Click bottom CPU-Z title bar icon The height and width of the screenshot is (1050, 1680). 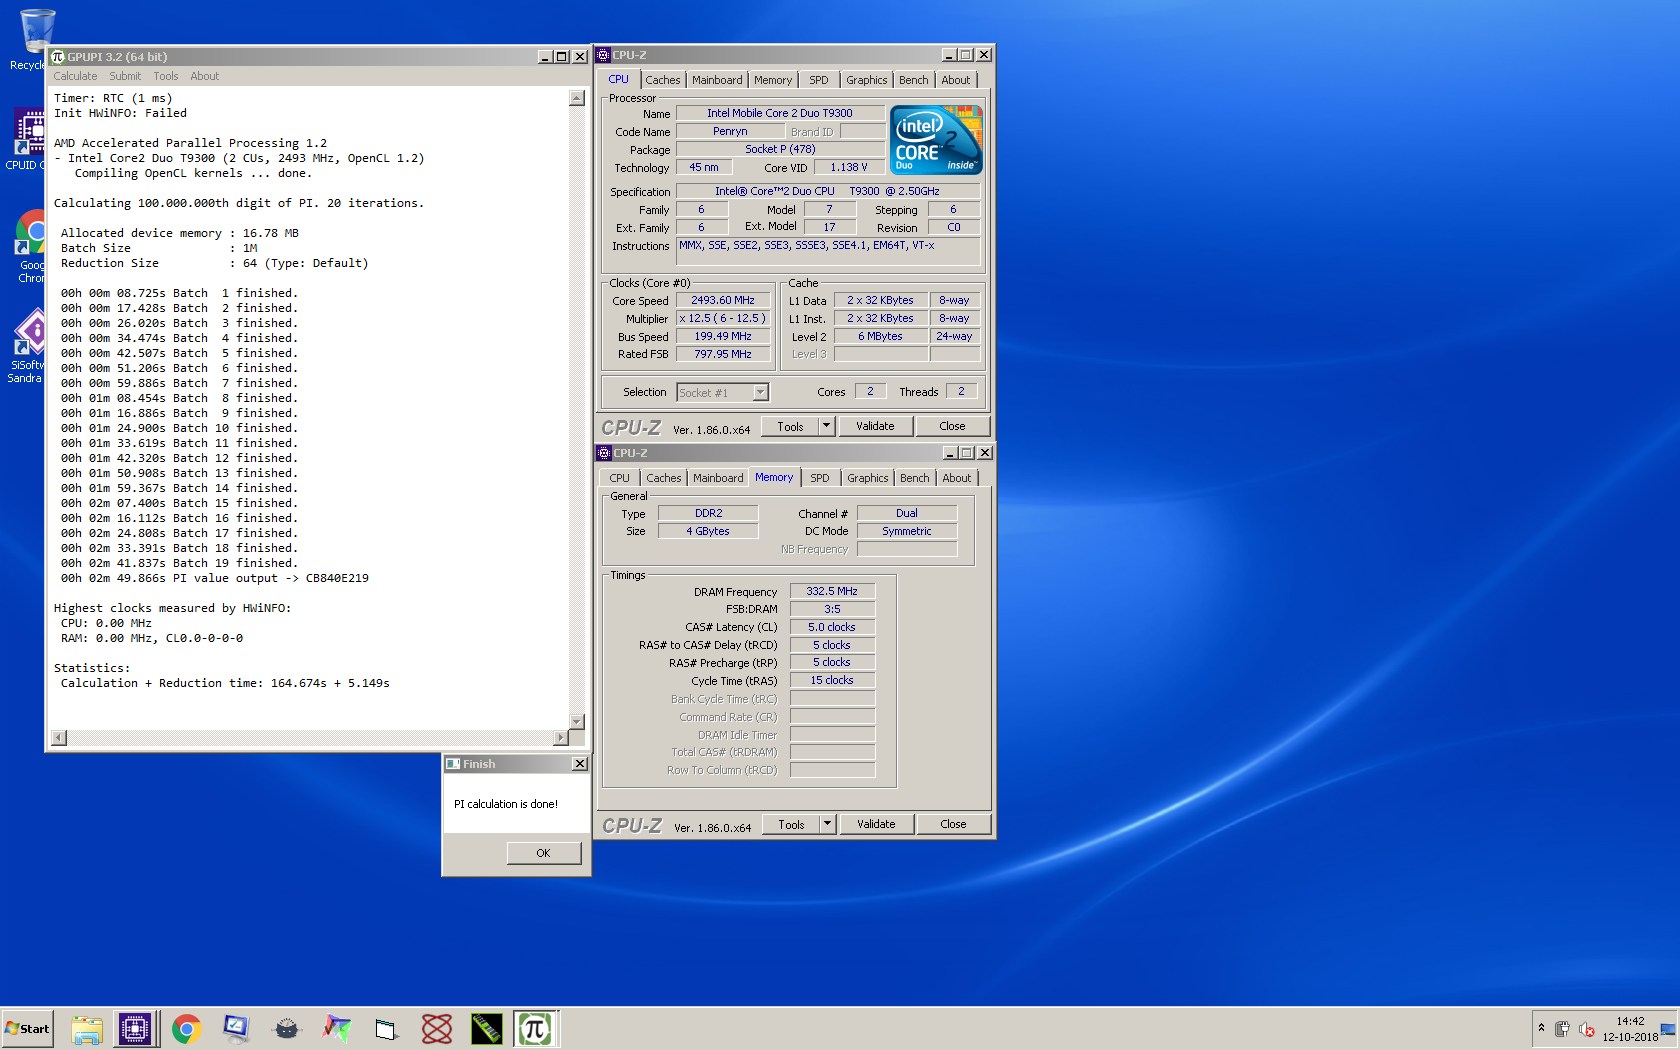pos(603,453)
